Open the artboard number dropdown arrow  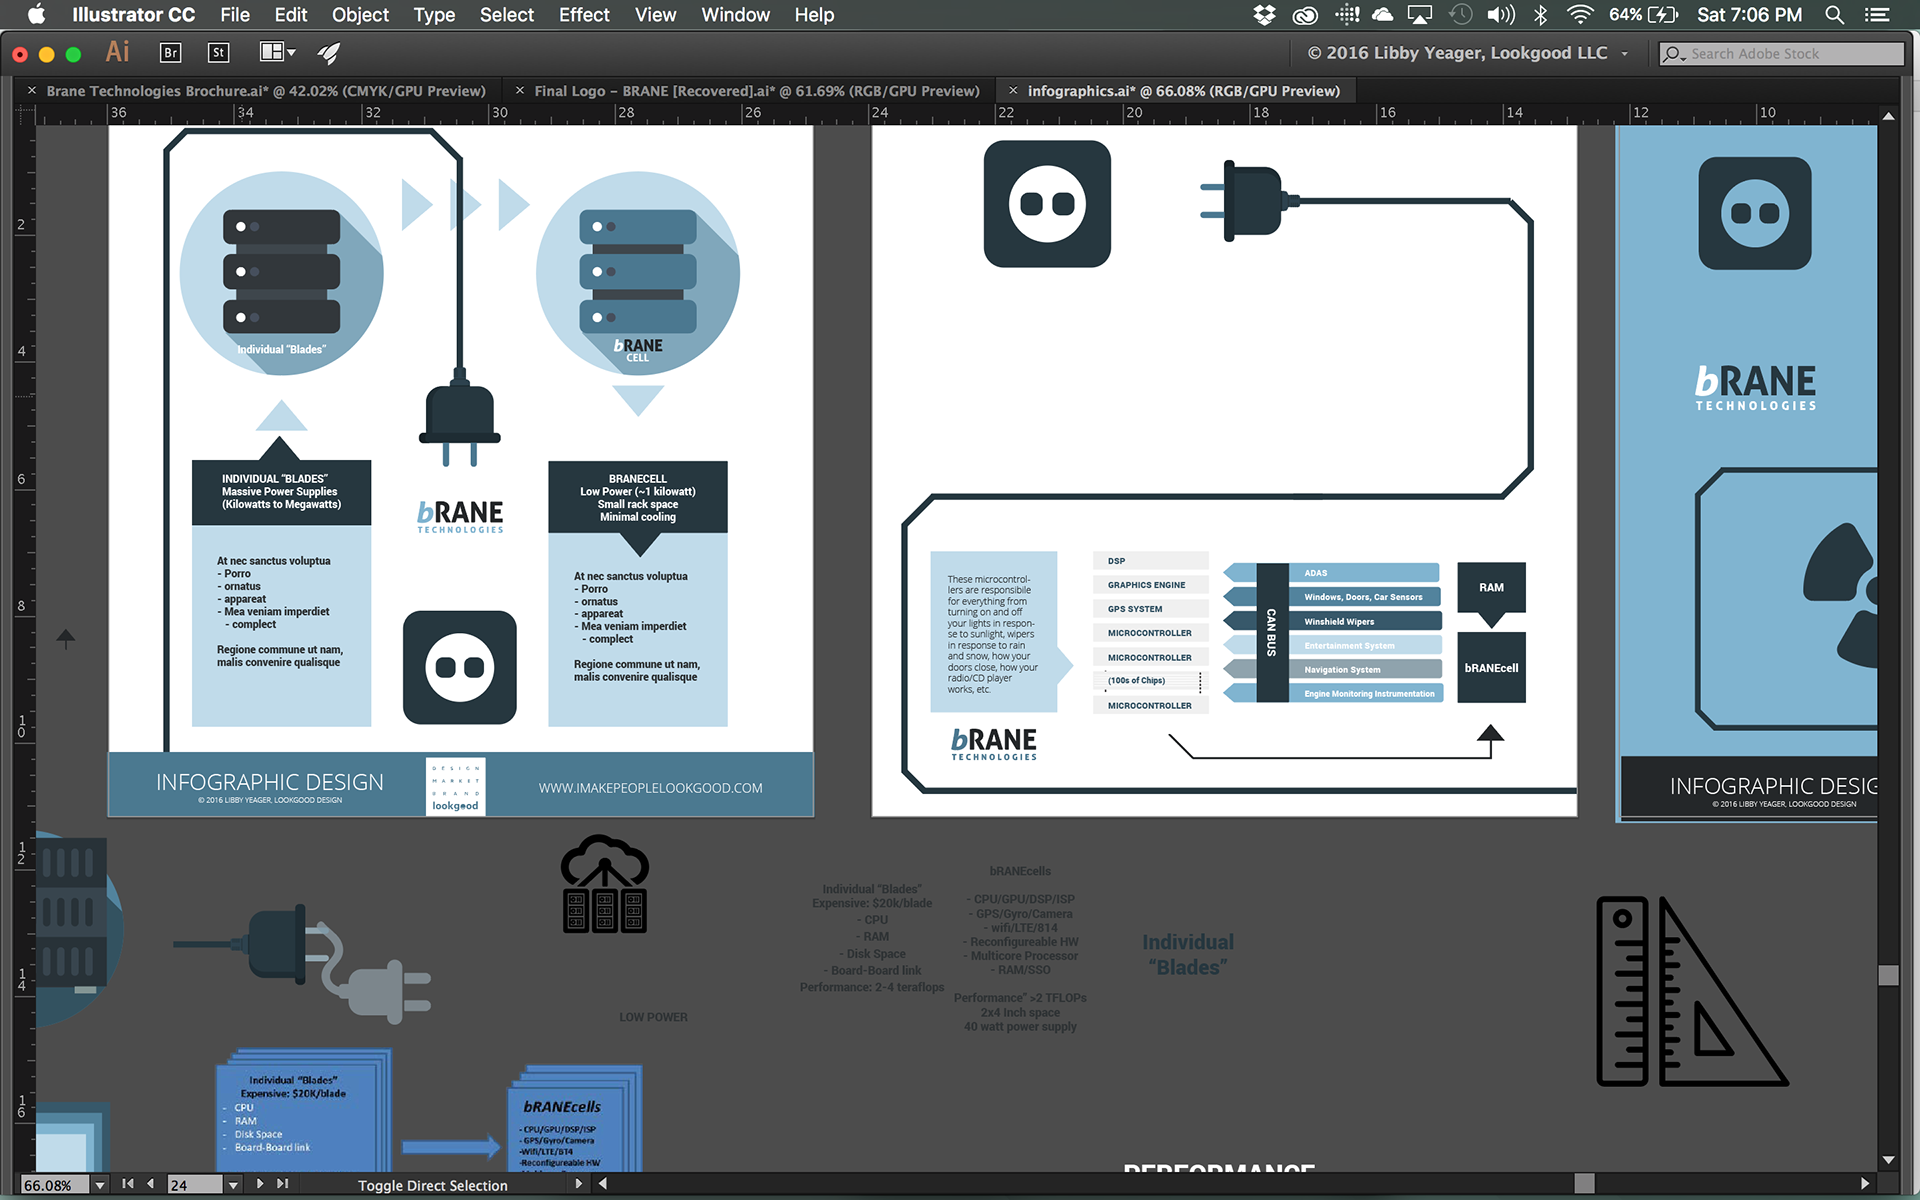[x=233, y=1185]
